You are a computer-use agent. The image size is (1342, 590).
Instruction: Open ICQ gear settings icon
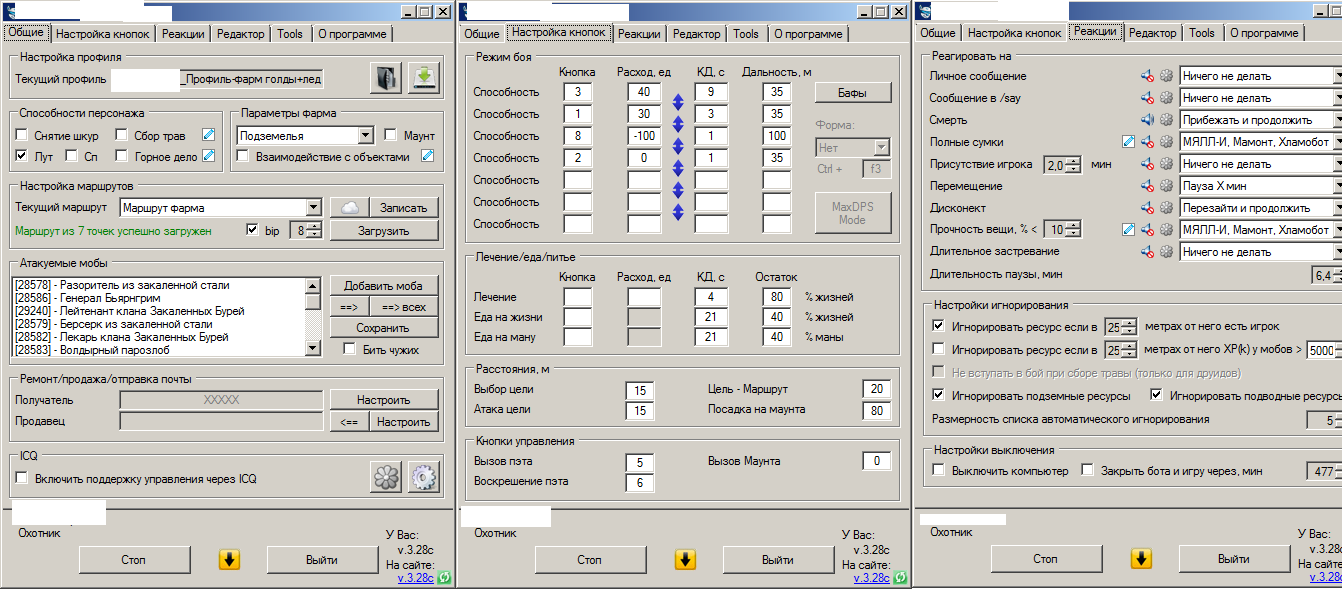click(x=424, y=478)
